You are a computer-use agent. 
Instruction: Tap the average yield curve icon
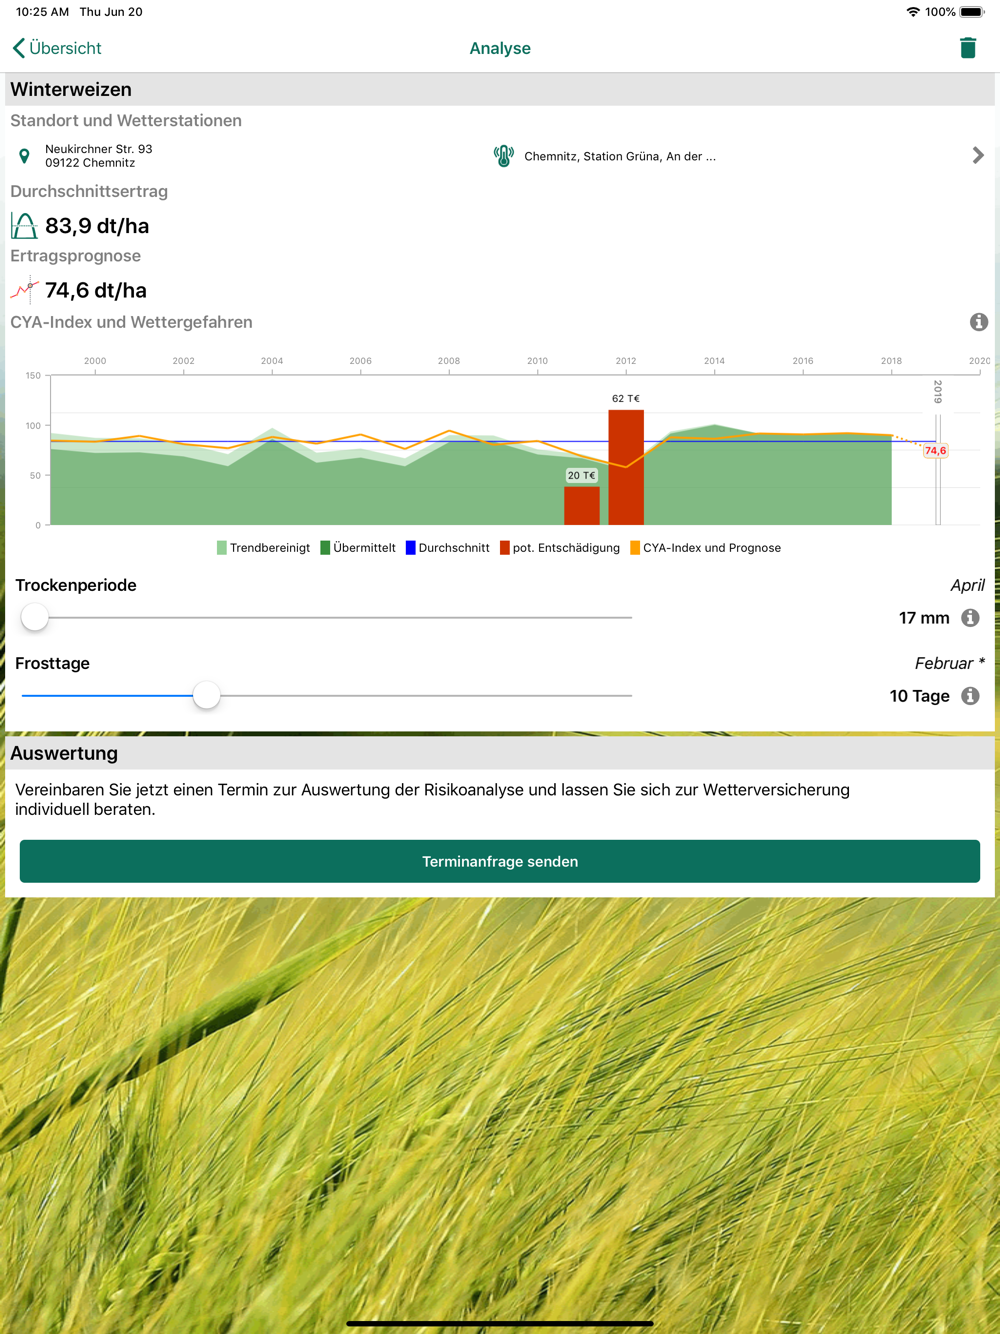coord(24,226)
